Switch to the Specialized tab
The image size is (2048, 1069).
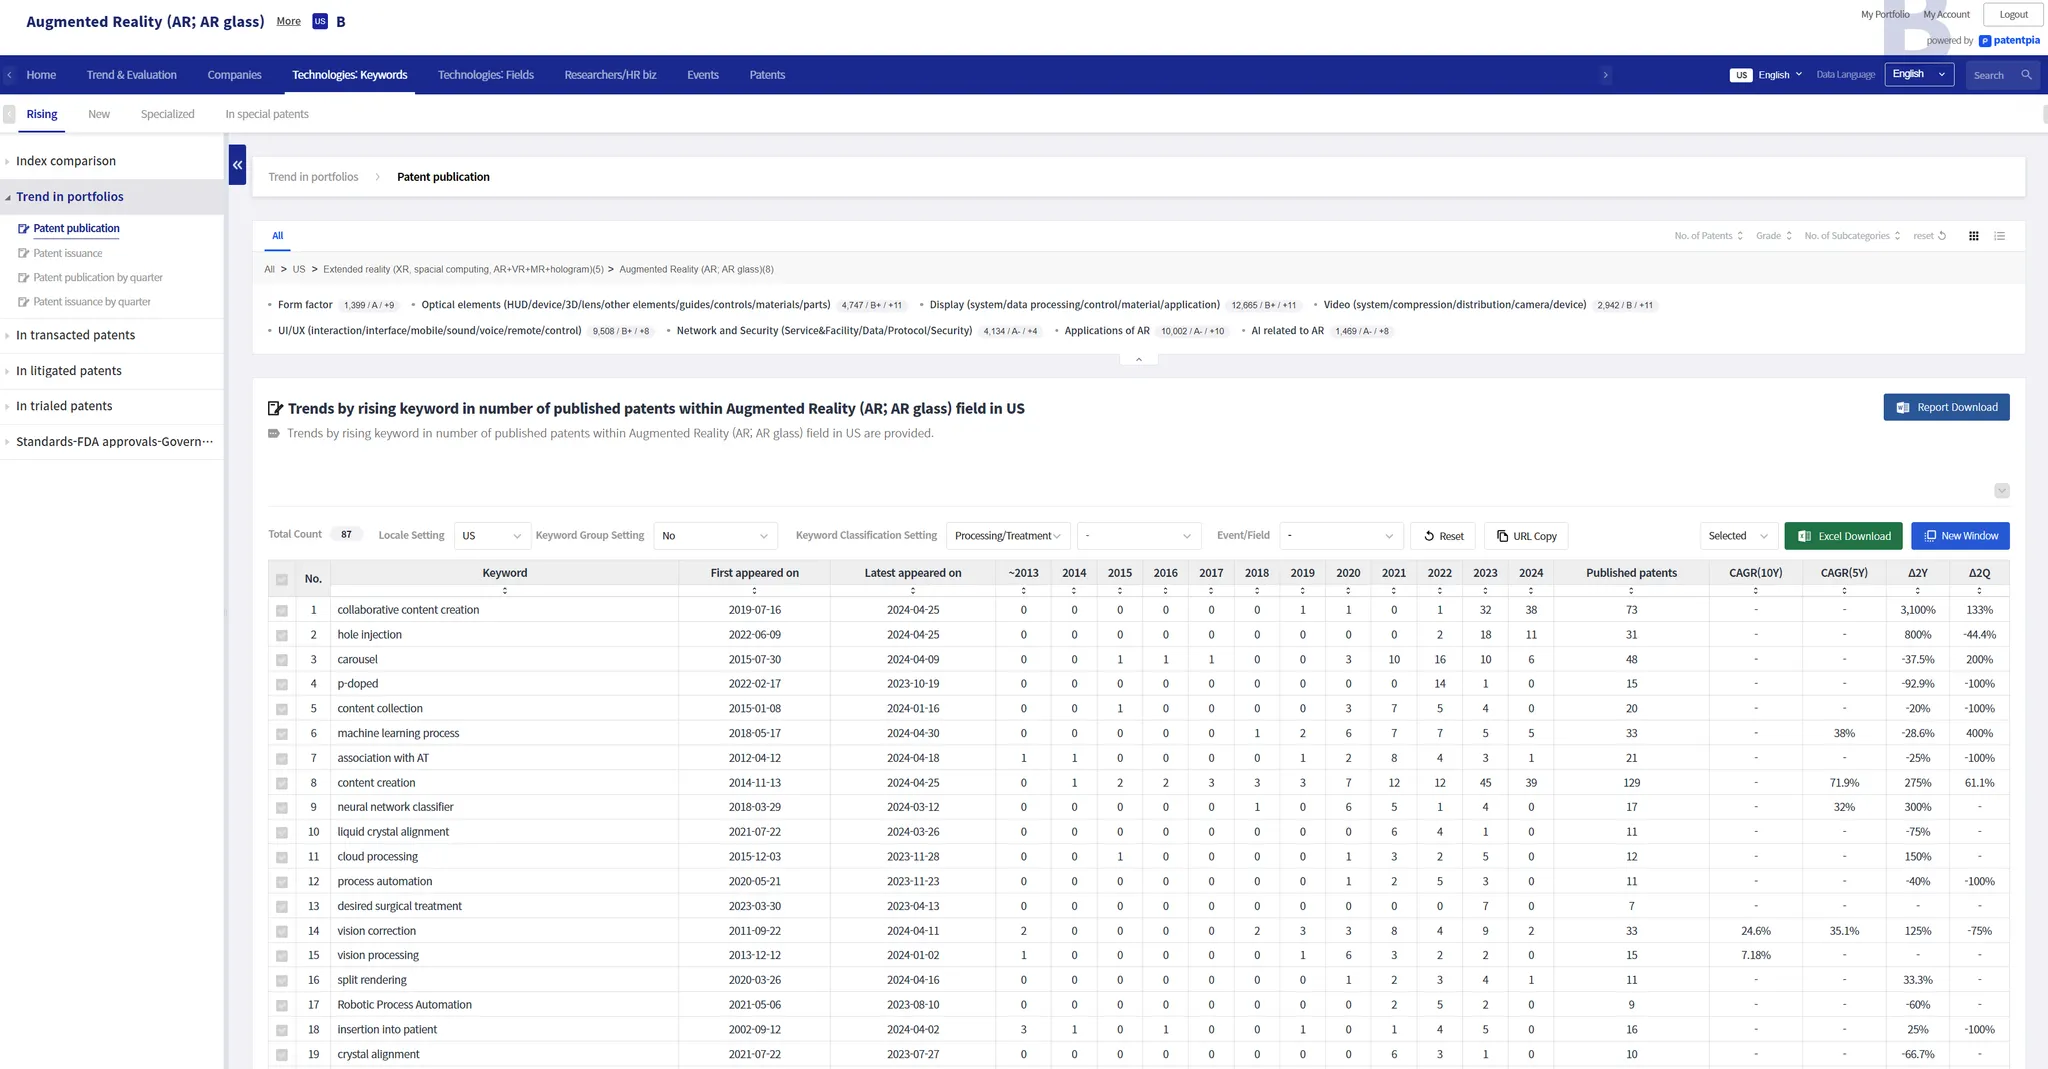point(167,114)
